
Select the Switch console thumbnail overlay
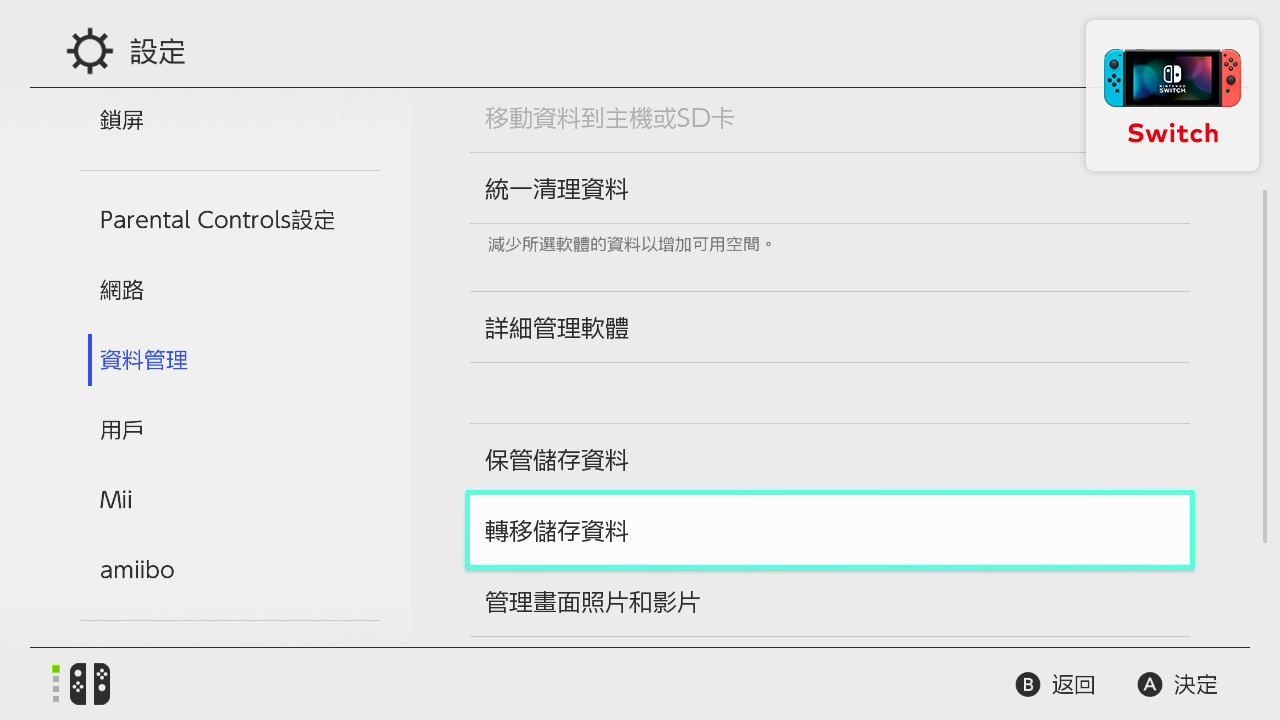(x=1171, y=76)
